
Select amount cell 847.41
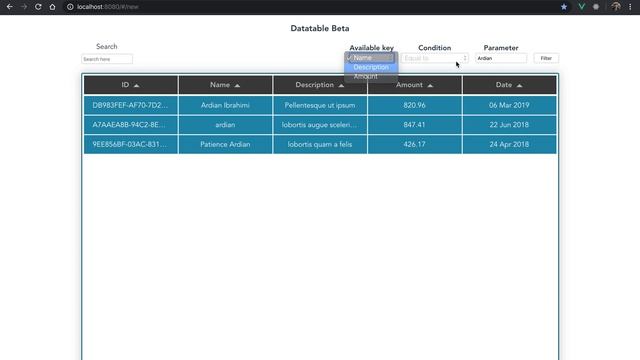click(x=415, y=125)
